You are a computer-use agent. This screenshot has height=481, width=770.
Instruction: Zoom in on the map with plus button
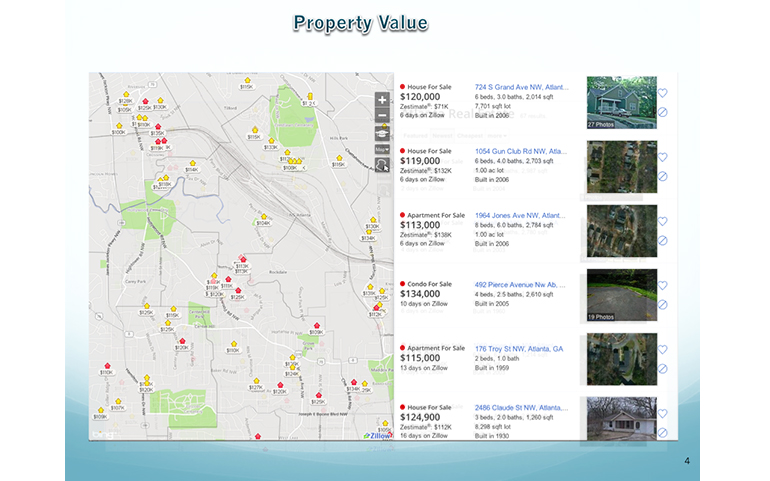coord(382,100)
